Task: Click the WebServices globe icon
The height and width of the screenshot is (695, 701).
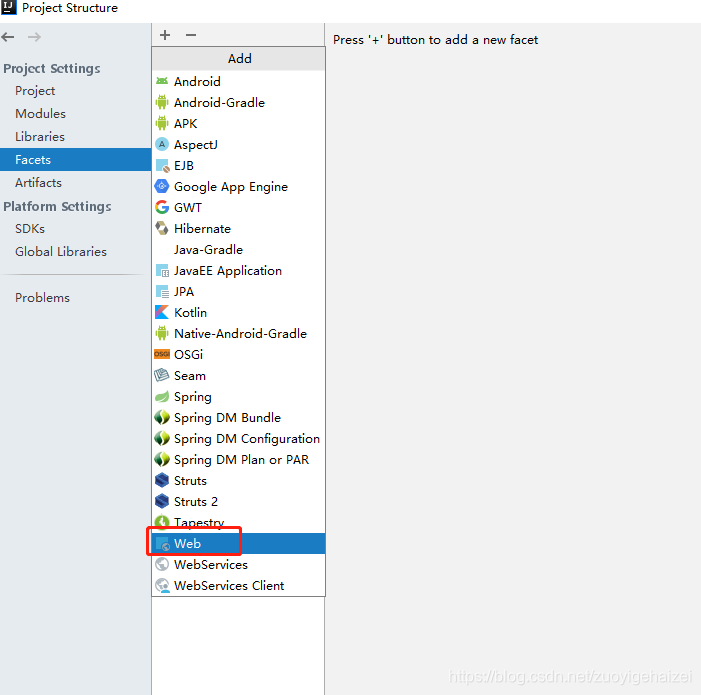Action: (162, 564)
